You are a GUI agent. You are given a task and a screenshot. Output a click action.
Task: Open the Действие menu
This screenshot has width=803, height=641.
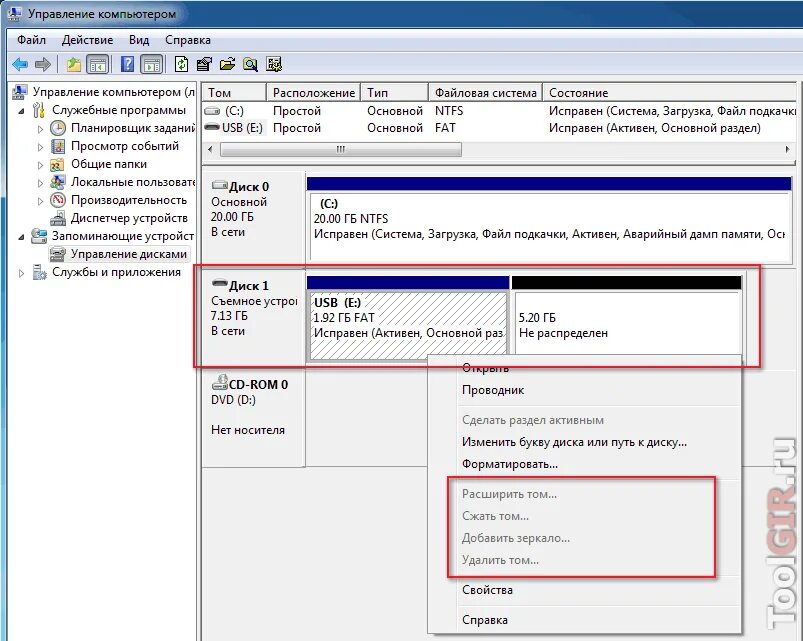(88, 40)
